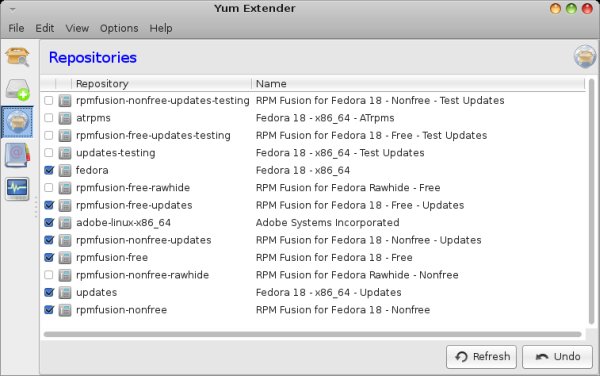Select the text 'Adobe Systems Incorporated'
This screenshot has height=376, width=600.
328,223
